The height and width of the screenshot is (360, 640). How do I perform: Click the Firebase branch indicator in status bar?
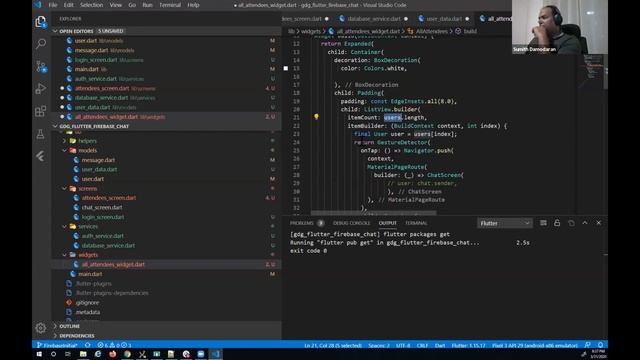point(57,345)
